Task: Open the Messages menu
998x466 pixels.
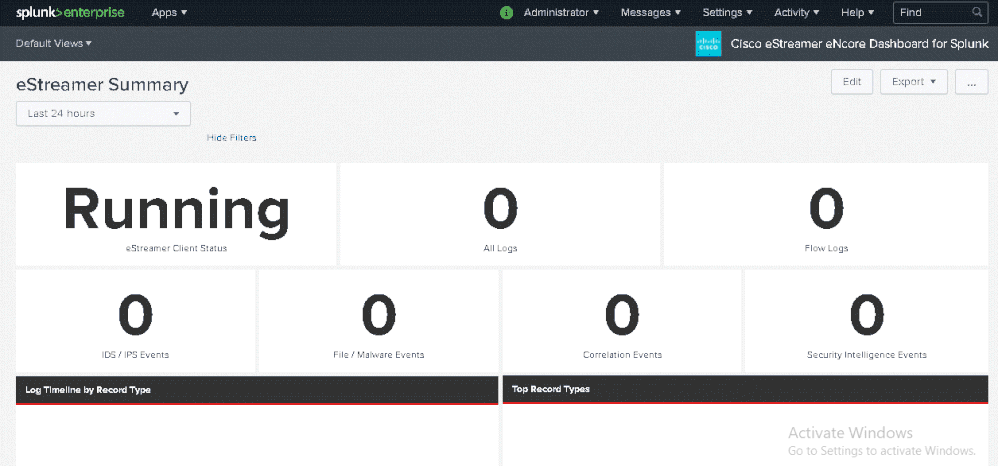Action: [650, 12]
